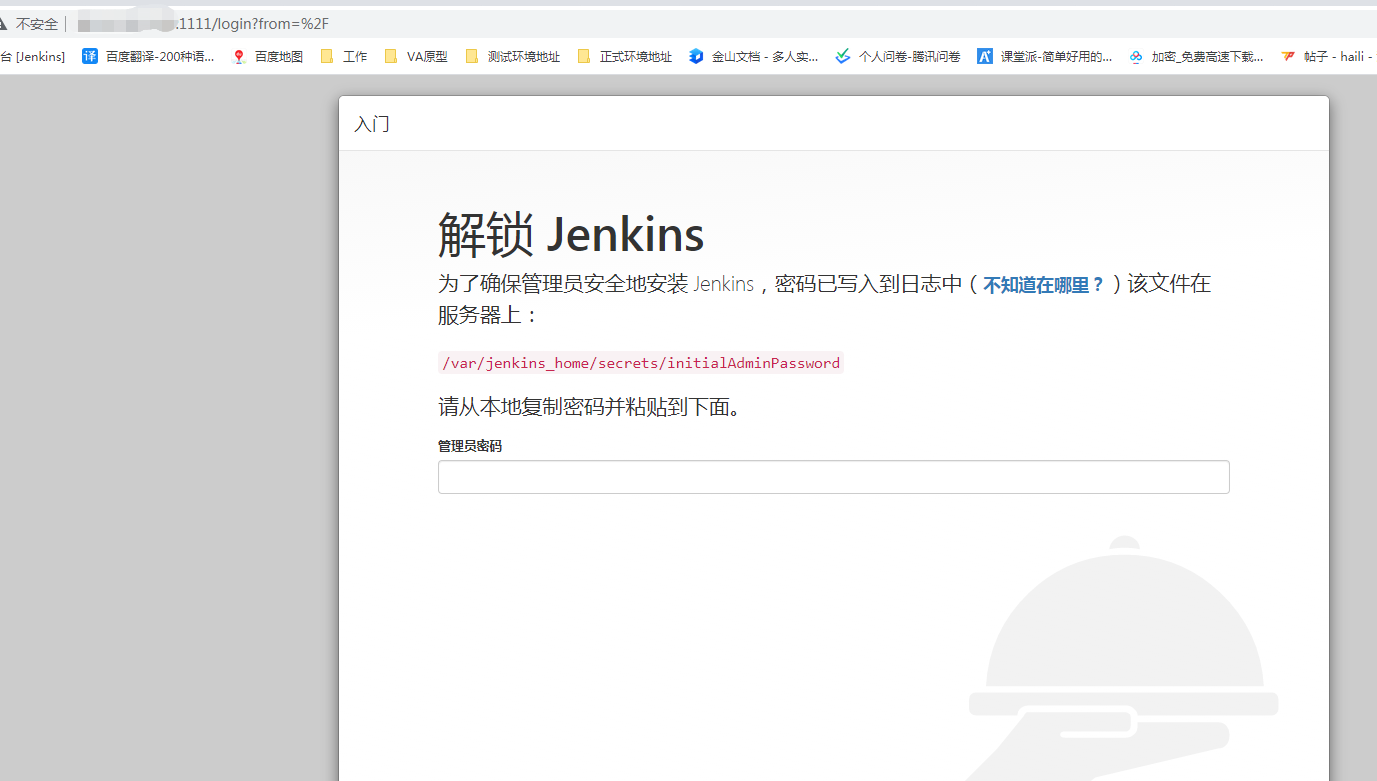Open the 工作 bookmark folder
The height and width of the screenshot is (781, 1377).
tap(344, 57)
